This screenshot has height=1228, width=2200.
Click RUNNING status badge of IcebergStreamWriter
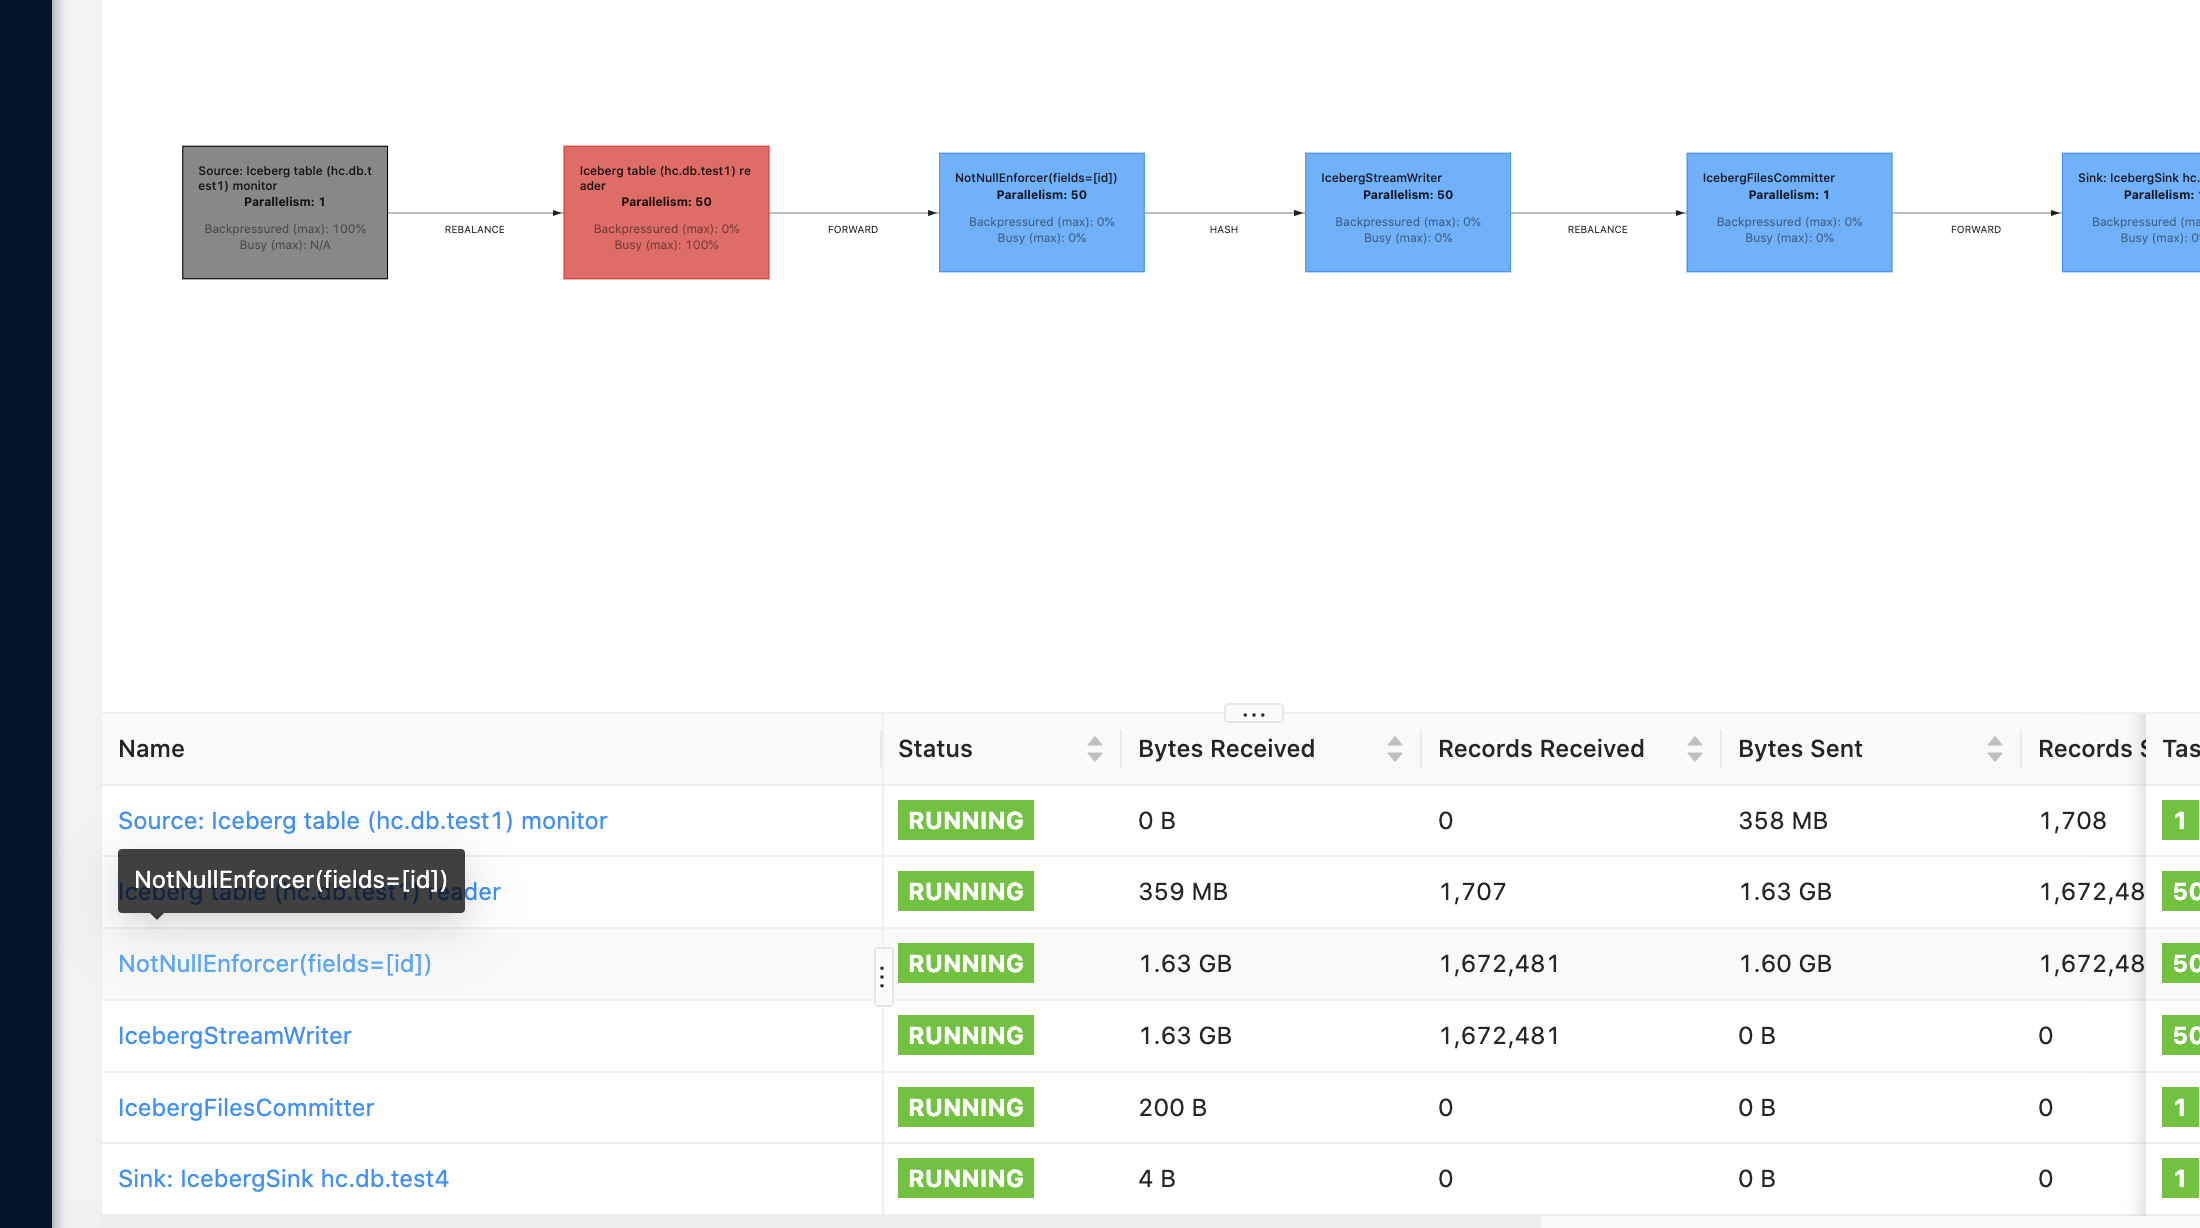[965, 1036]
